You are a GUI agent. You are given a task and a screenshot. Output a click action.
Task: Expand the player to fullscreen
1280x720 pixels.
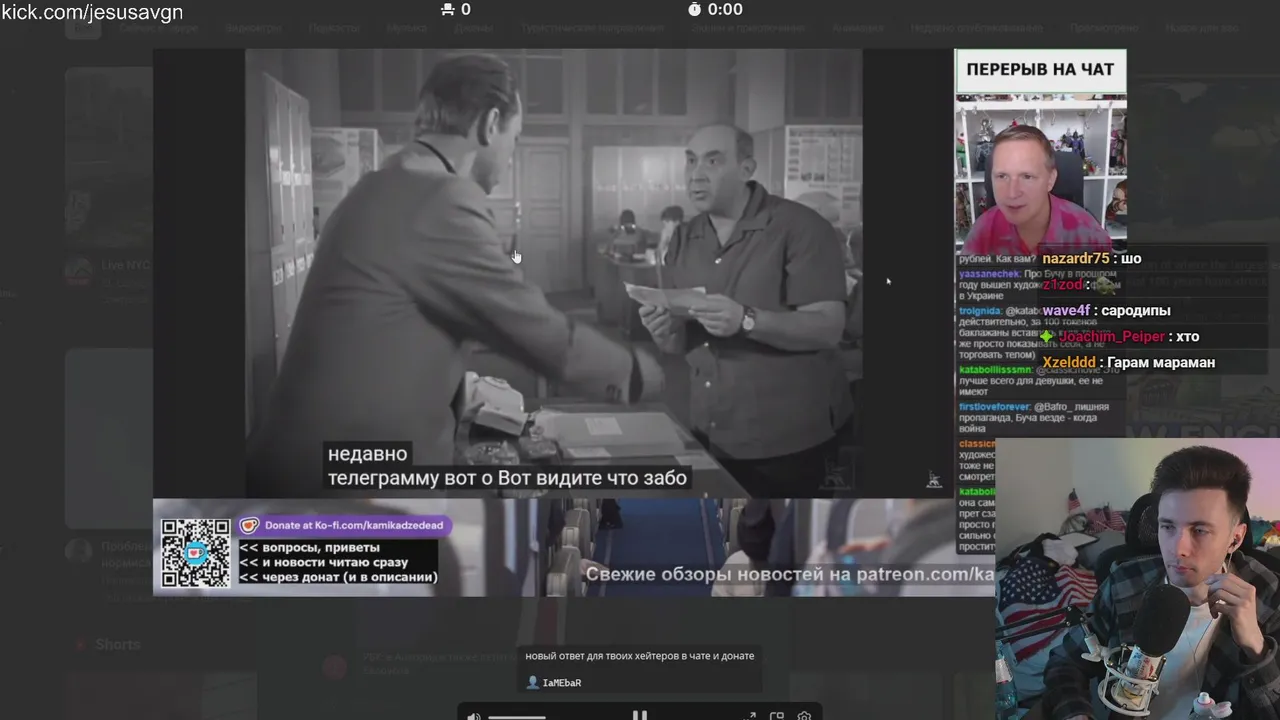[751, 716]
